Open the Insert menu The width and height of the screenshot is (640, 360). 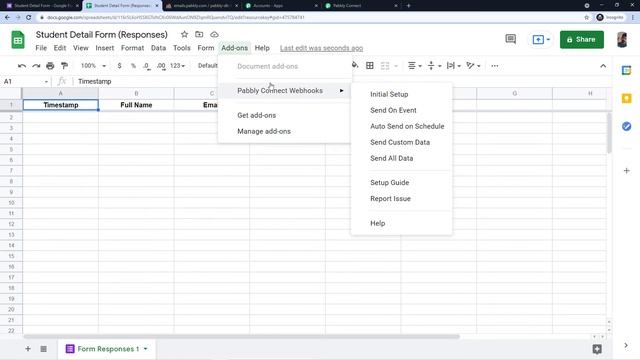(x=105, y=48)
